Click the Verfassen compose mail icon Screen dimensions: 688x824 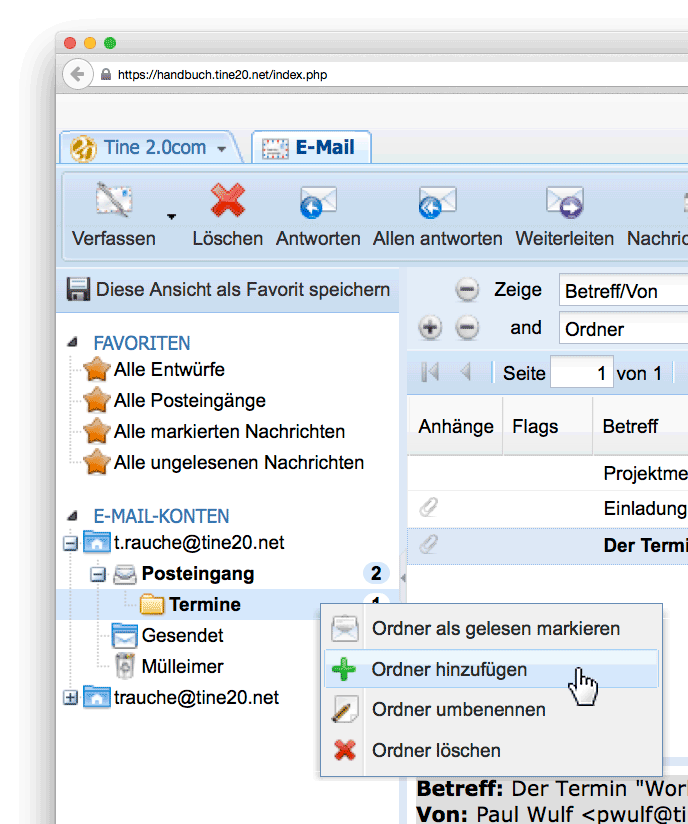click(114, 200)
